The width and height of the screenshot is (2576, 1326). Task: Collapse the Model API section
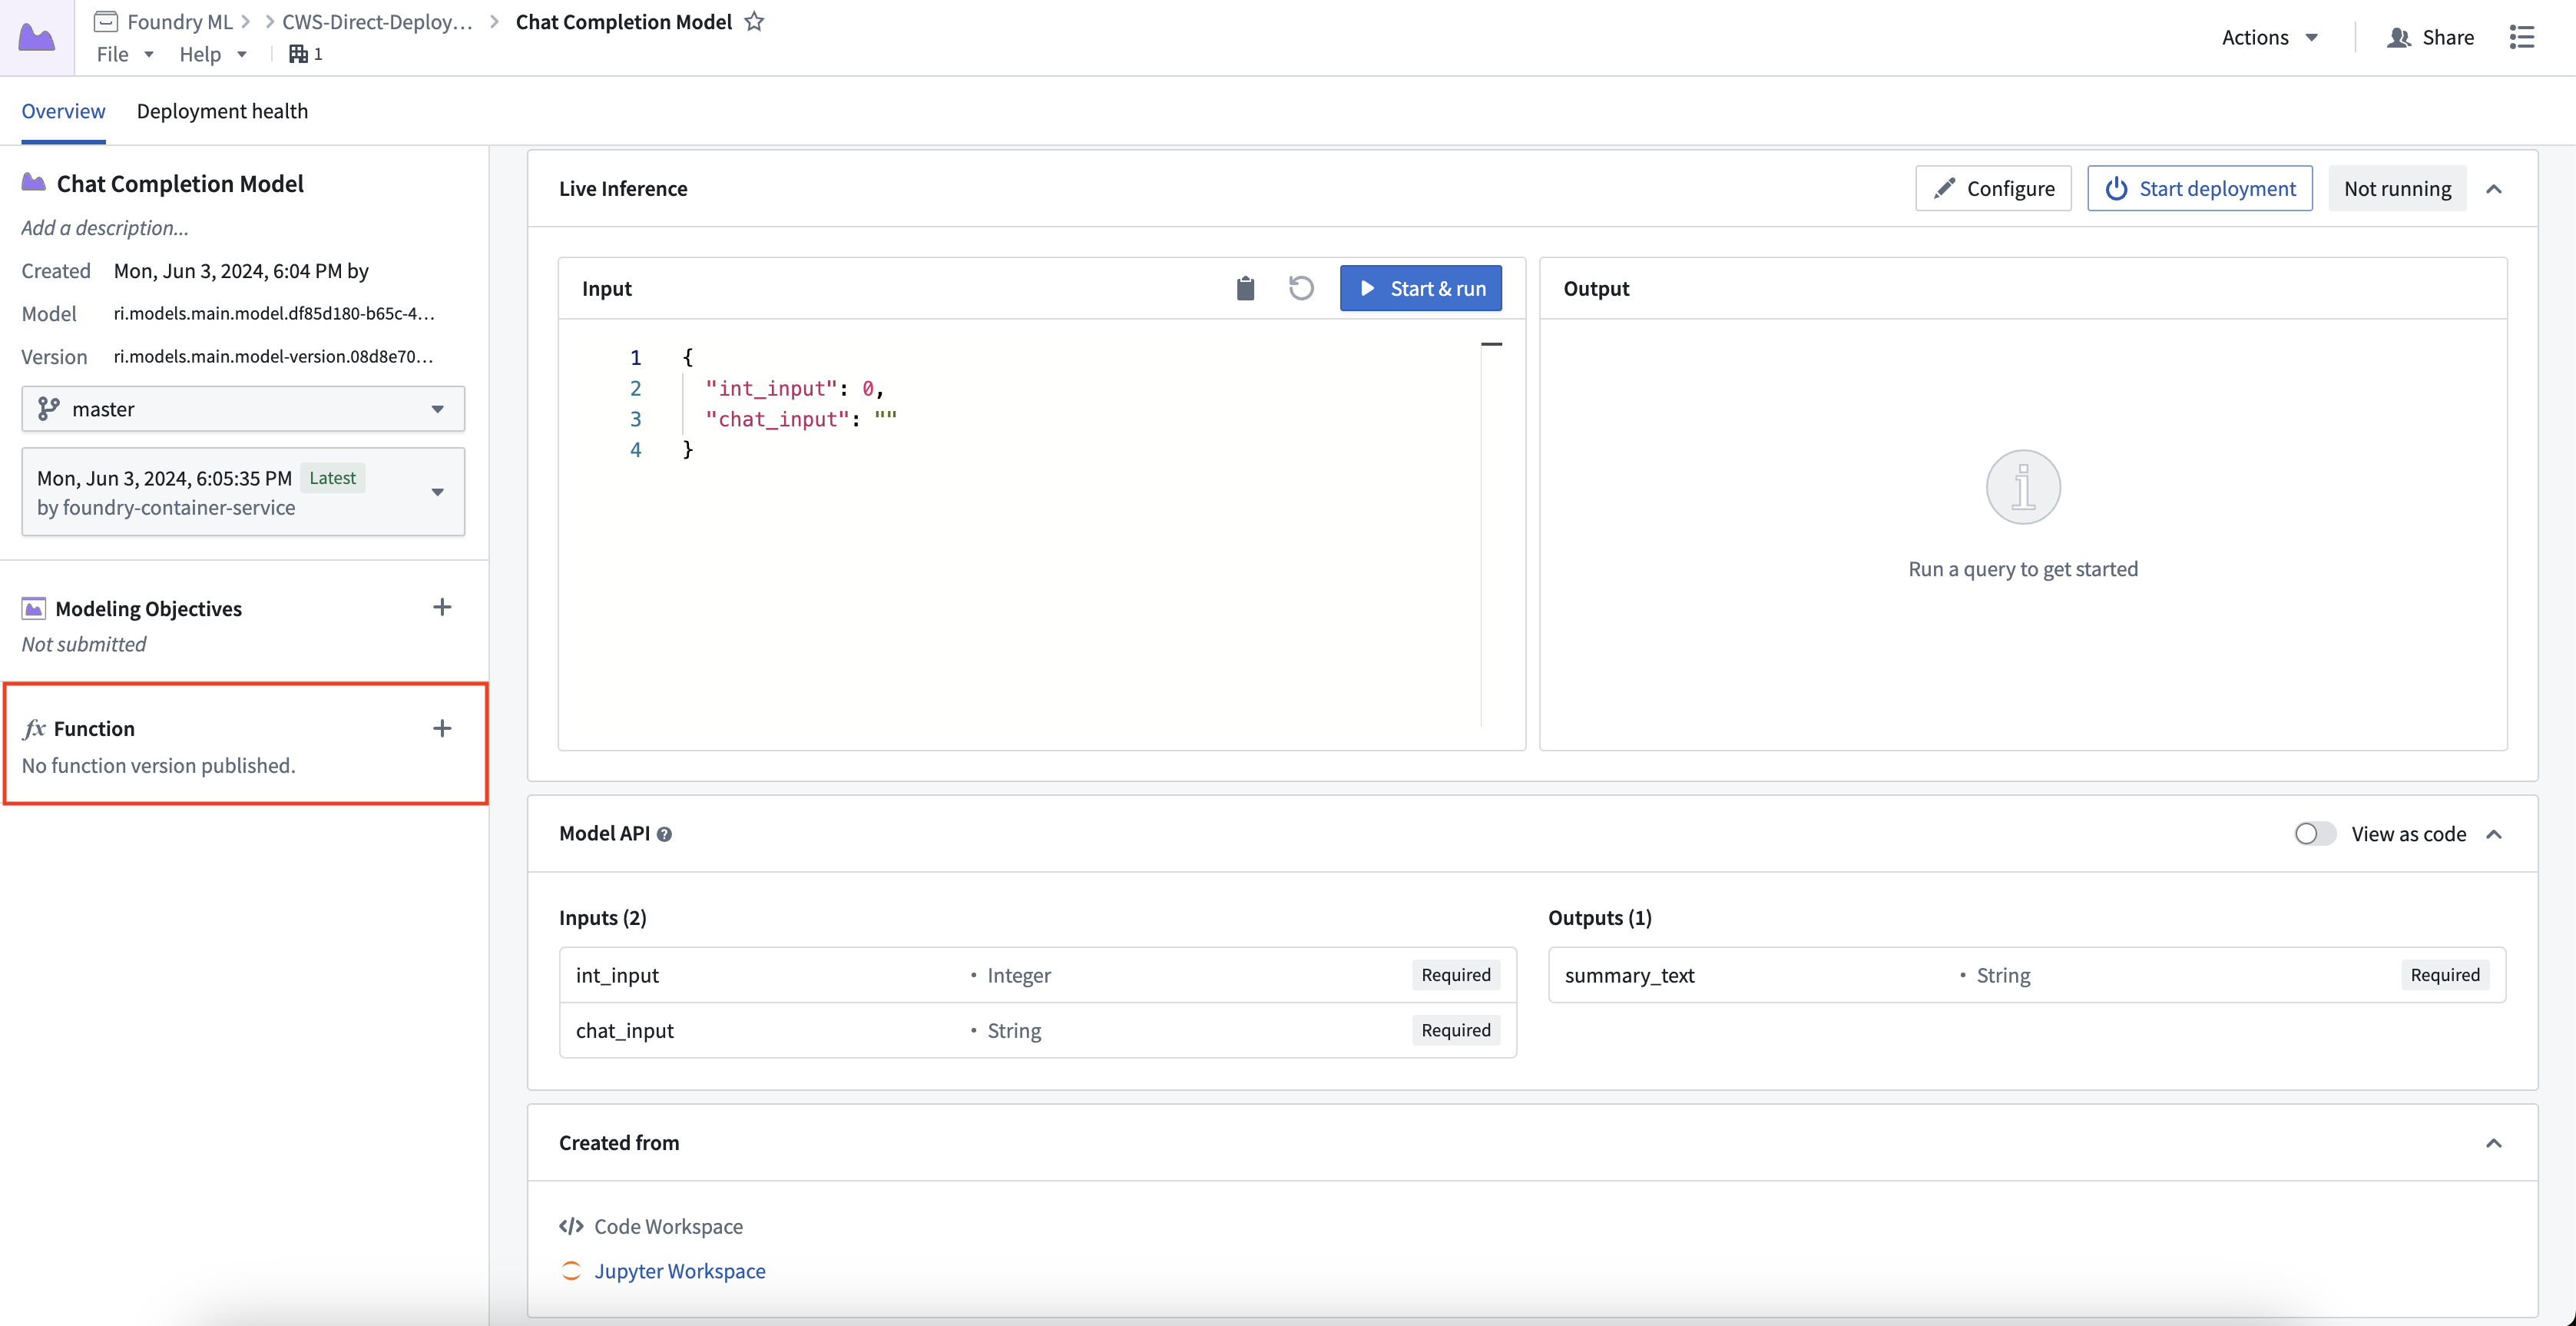coord(2494,834)
